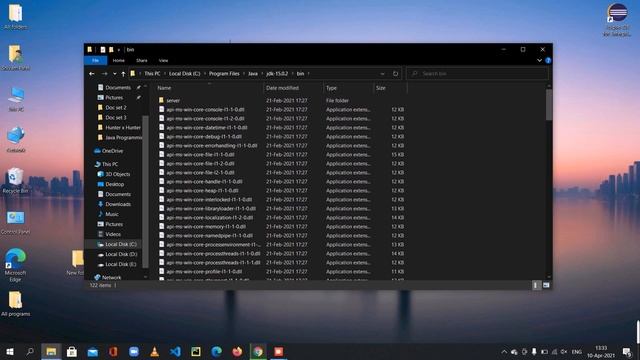Navigate to Program Files in breadcrumb
The width and height of the screenshot is (640, 360).
click(224, 74)
